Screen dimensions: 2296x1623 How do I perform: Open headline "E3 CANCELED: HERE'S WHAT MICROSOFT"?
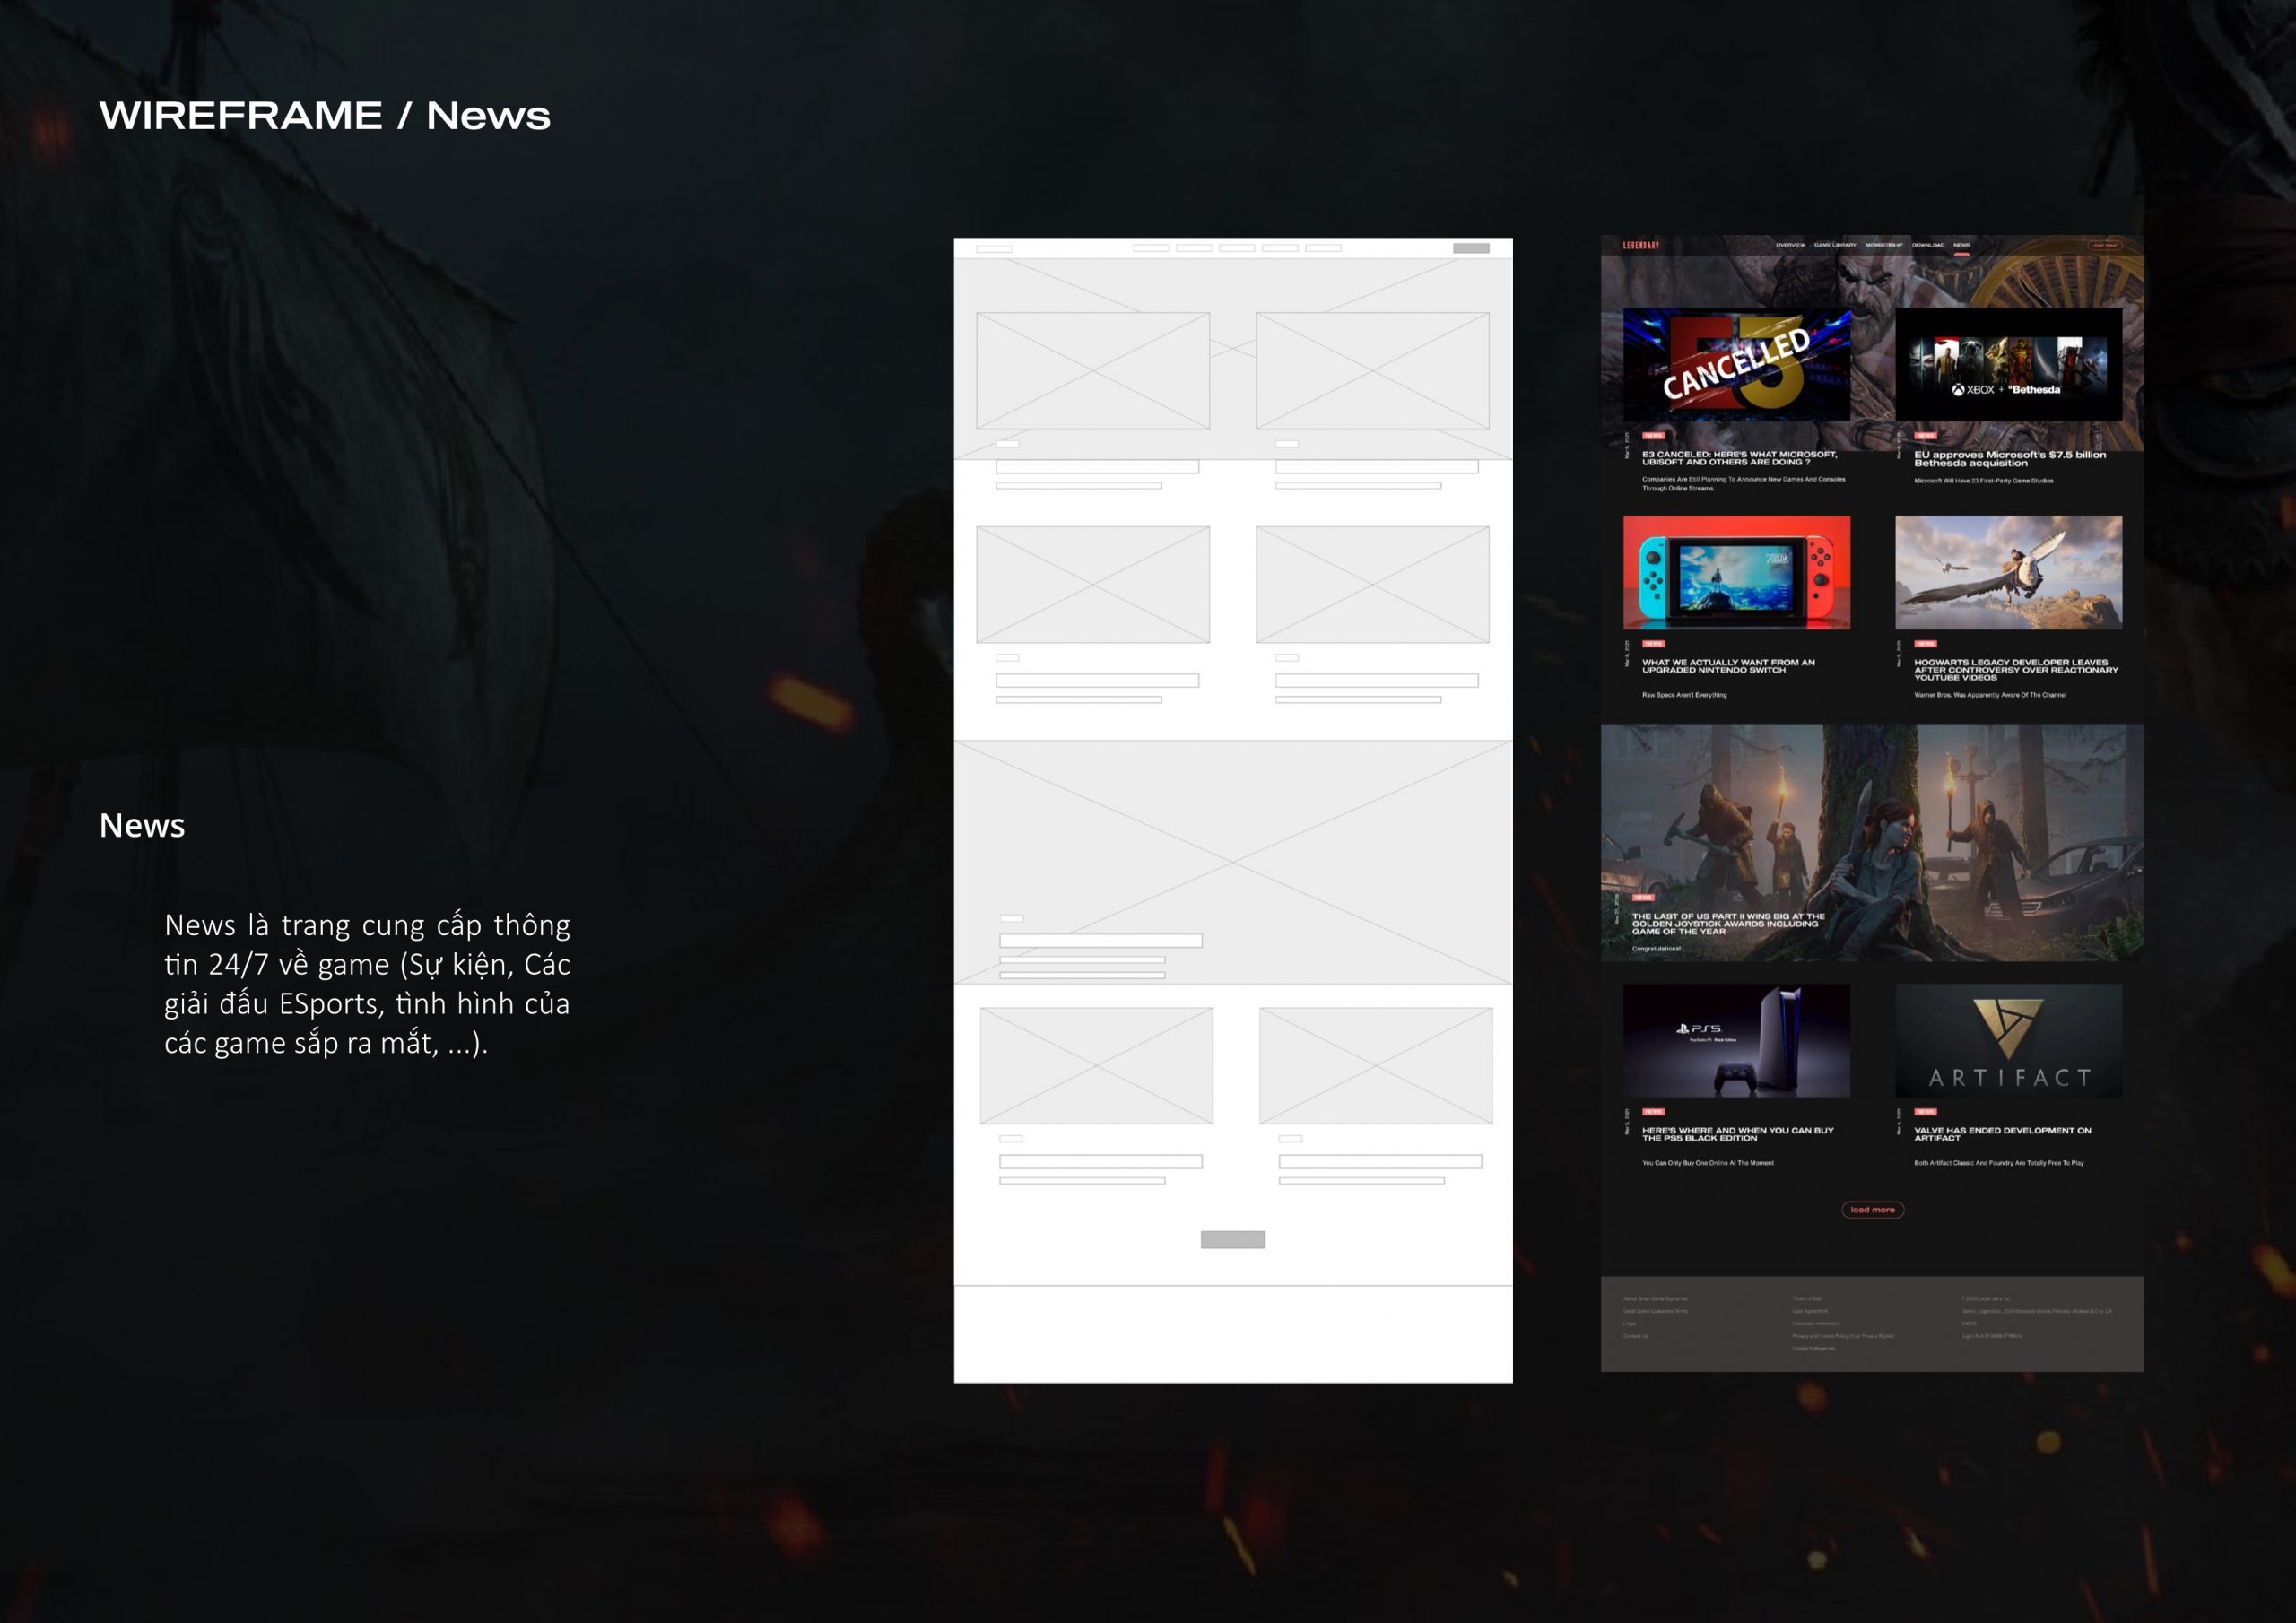click(1740, 458)
